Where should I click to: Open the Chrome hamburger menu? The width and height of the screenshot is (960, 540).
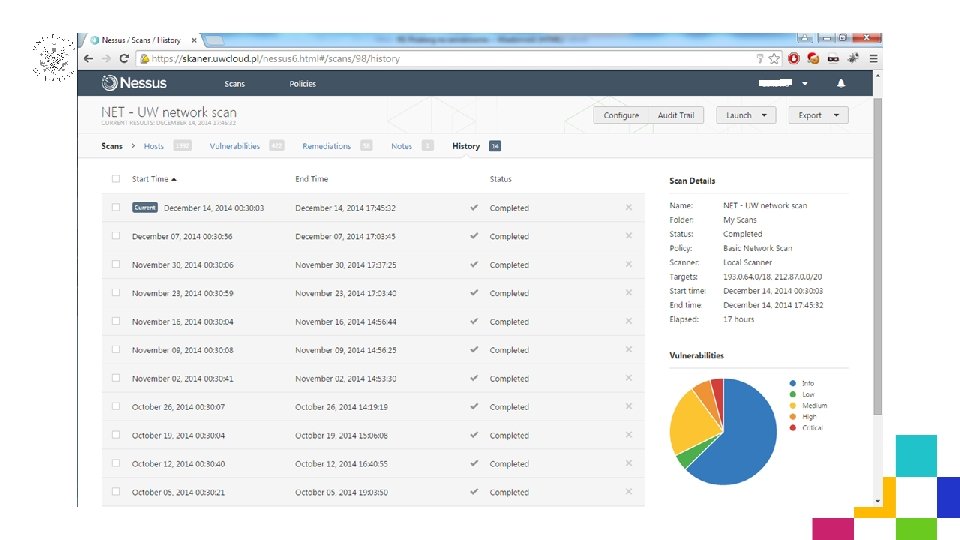pos(874,59)
